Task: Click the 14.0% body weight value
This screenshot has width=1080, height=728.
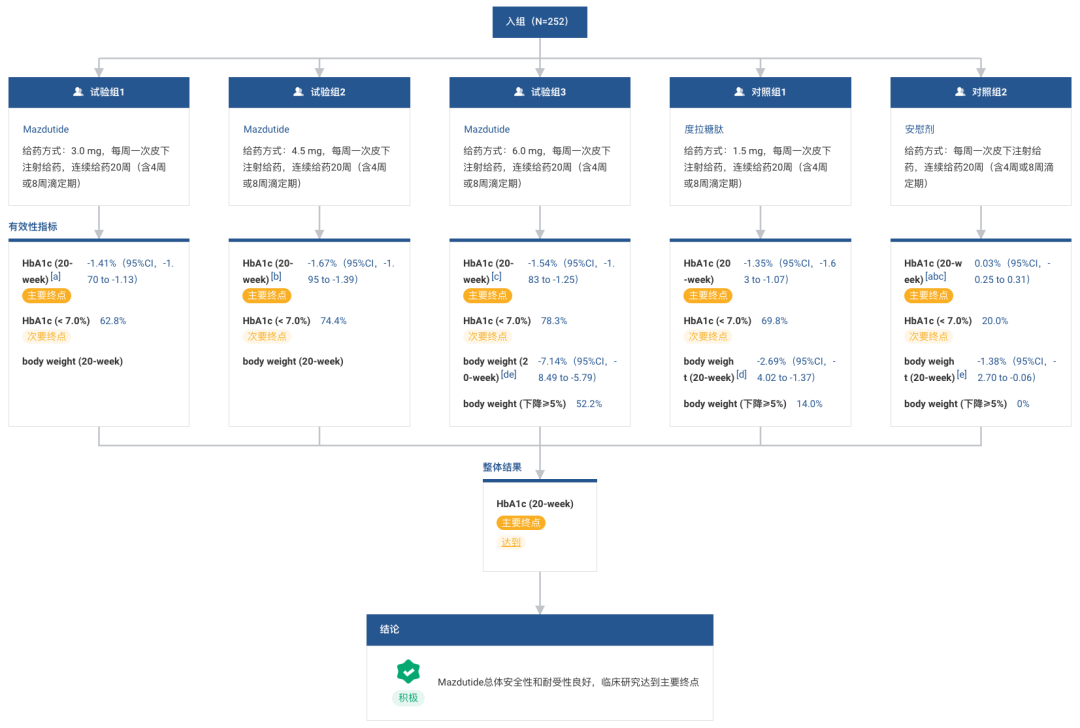Action: click(x=809, y=404)
